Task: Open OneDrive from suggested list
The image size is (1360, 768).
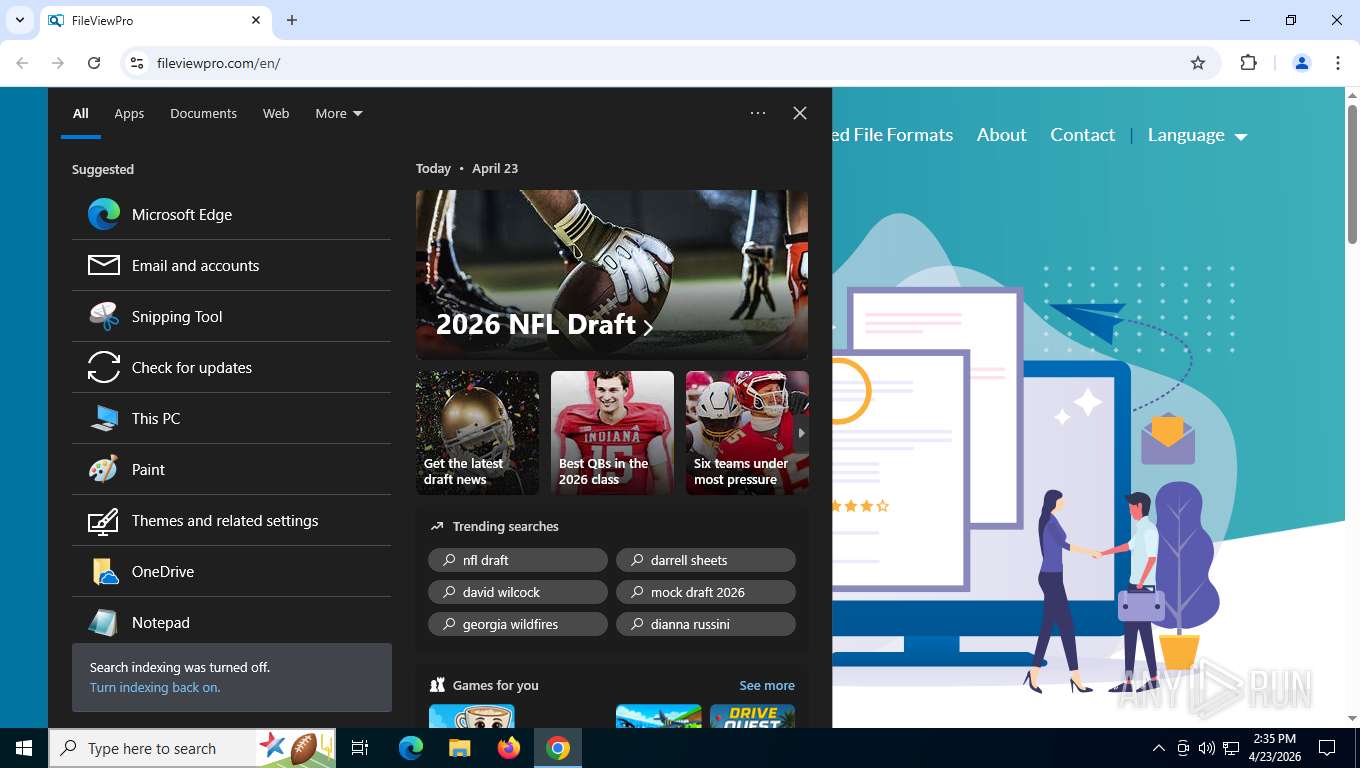Action: coord(231,571)
